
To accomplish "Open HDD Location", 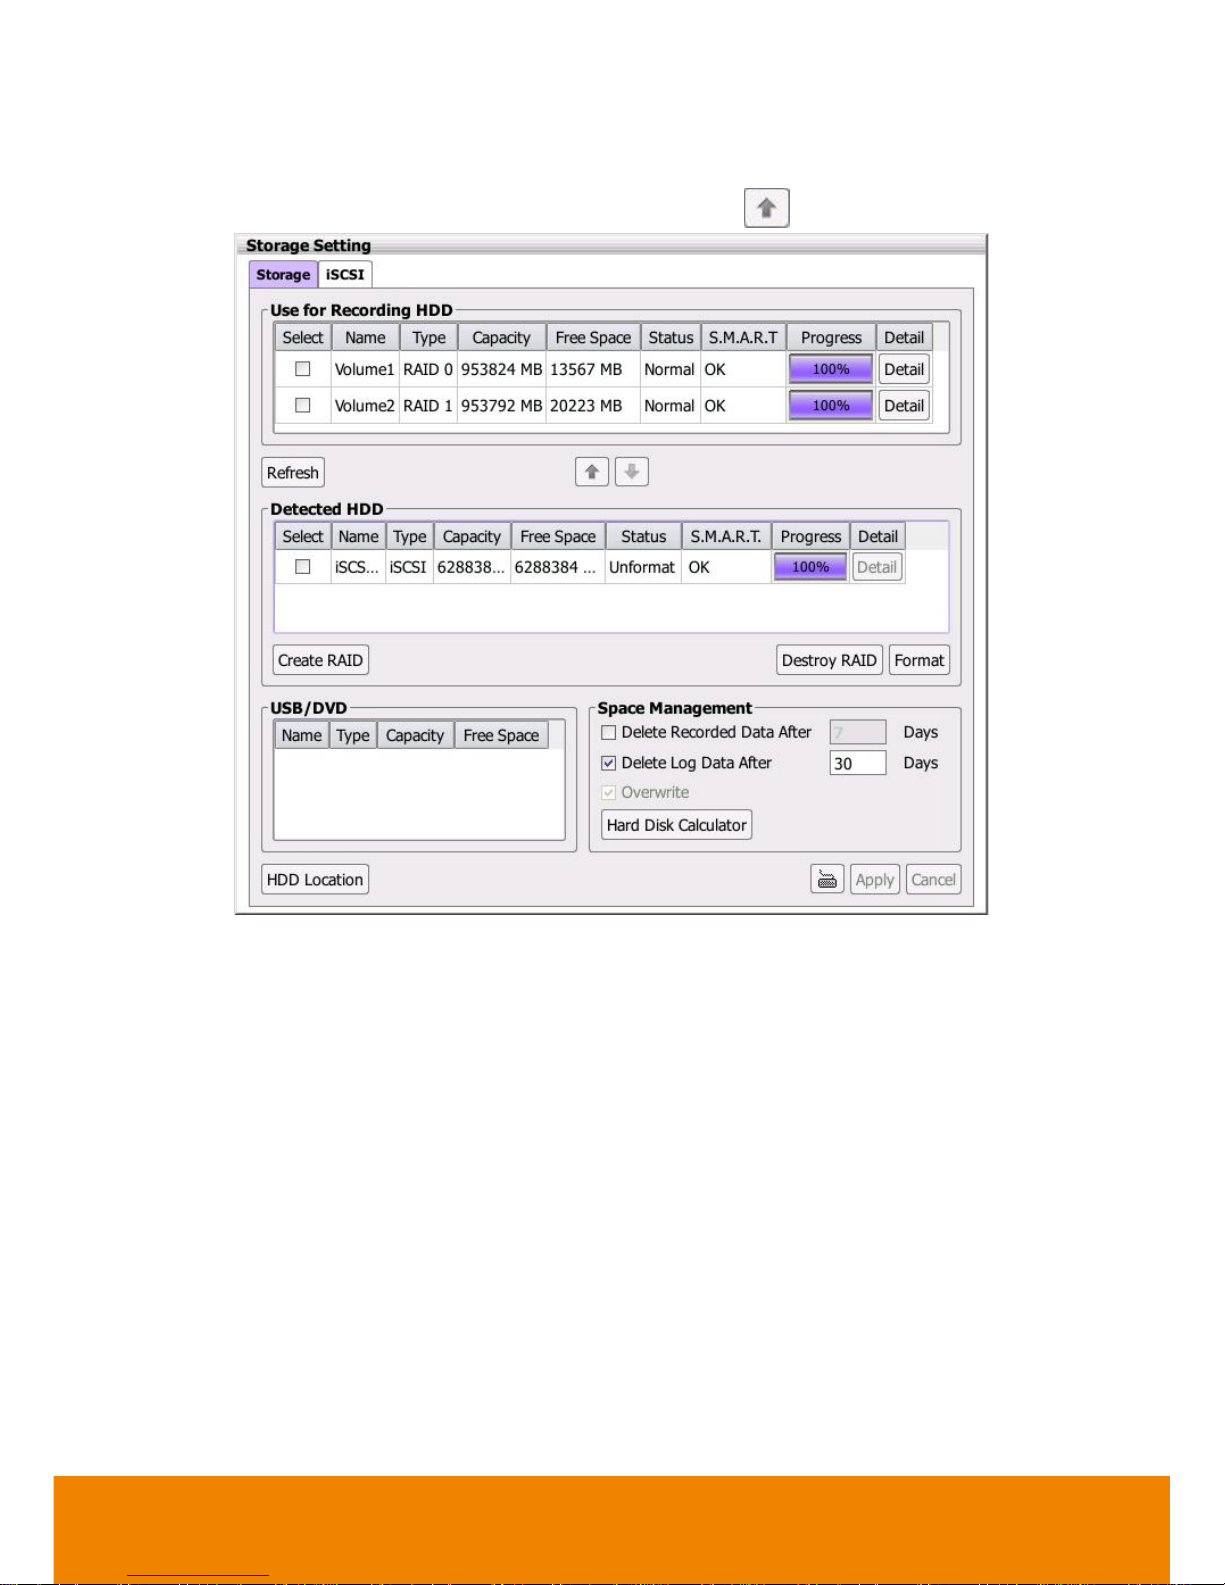I will [x=314, y=880].
